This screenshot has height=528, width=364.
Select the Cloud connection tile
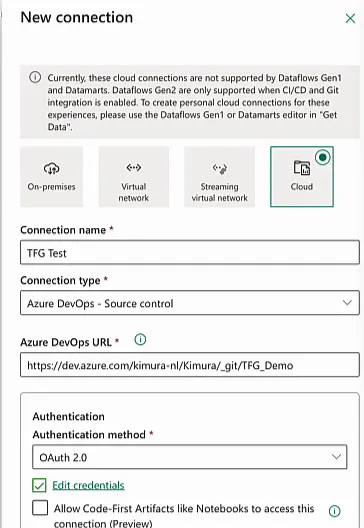(302, 177)
